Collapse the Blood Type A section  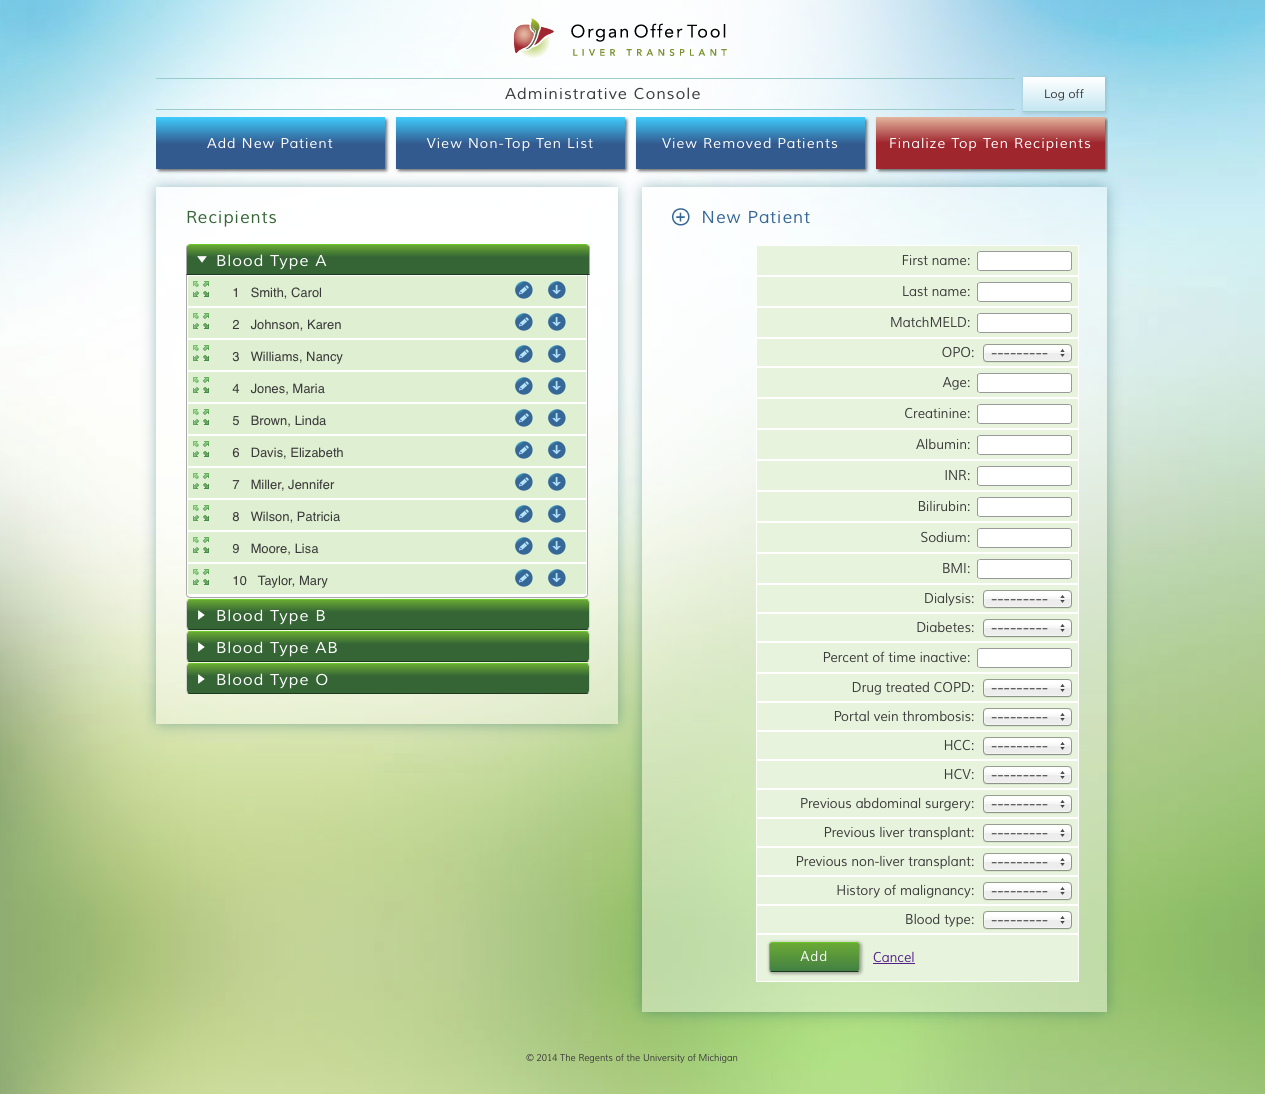[387, 260]
